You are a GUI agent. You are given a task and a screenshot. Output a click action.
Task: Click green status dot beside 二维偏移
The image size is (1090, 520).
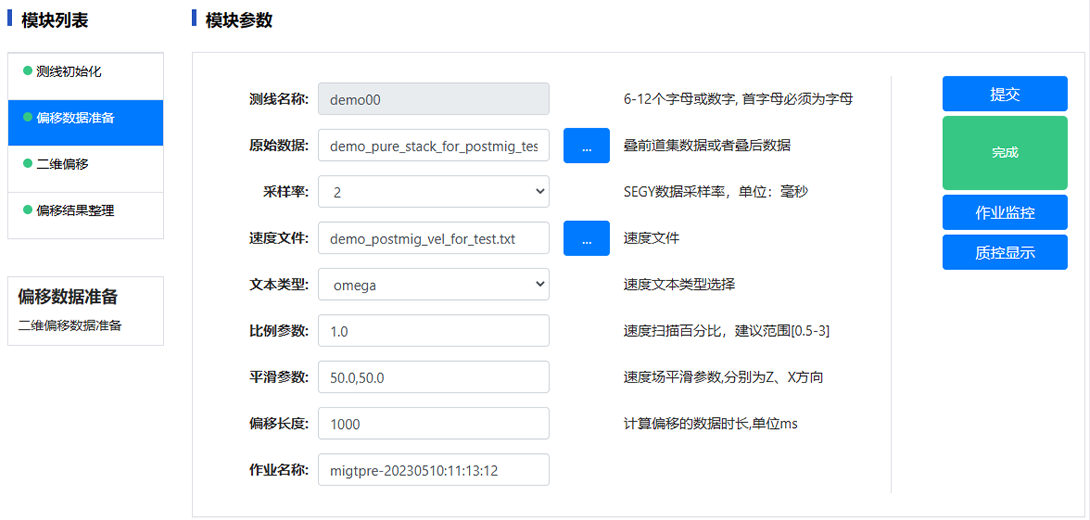[28, 164]
